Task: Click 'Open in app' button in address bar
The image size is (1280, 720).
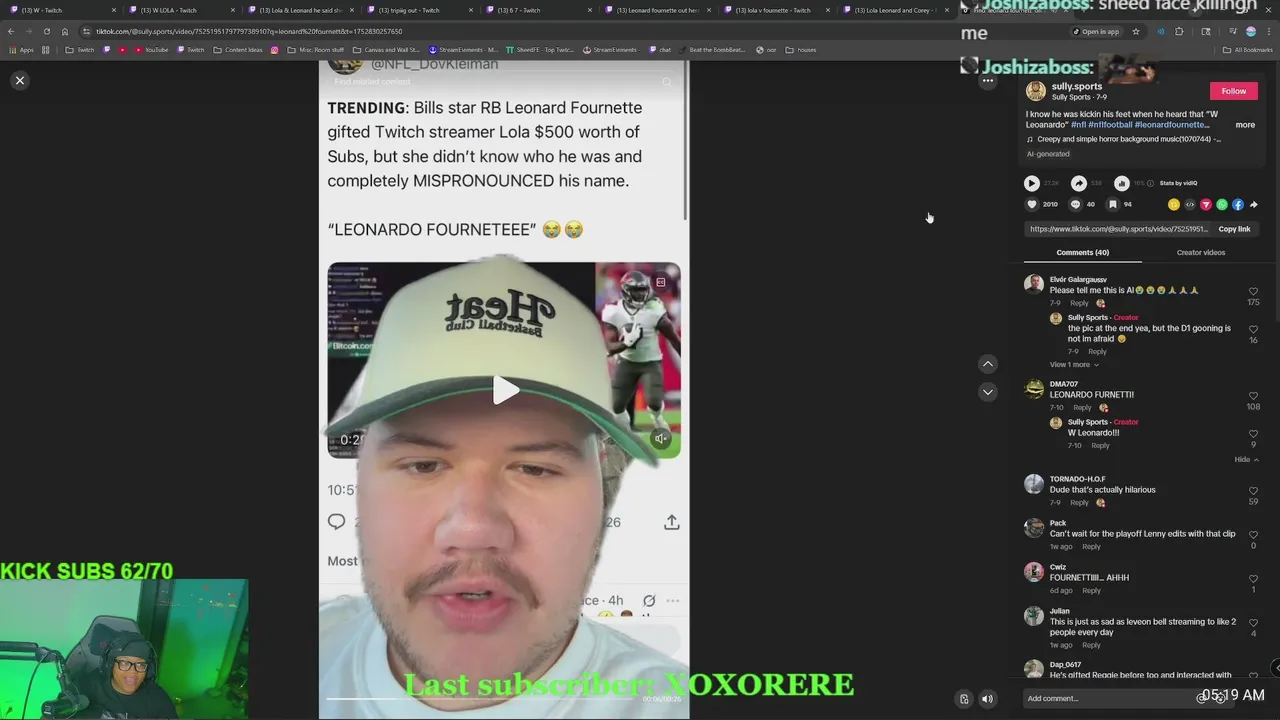Action: tap(1096, 31)
